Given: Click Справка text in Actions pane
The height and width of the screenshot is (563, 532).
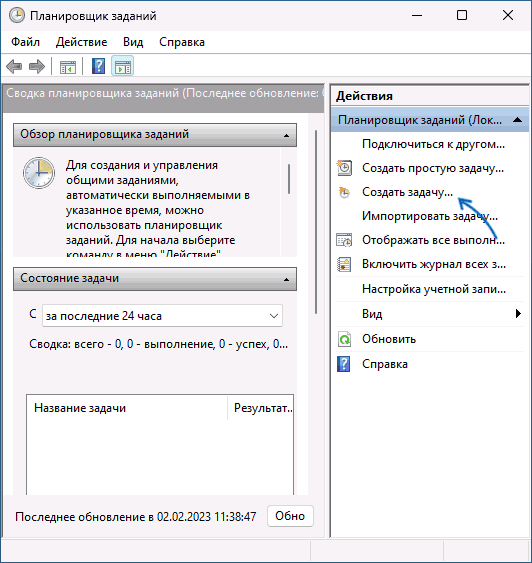Looking at the screenshot, I should point(385,364).
